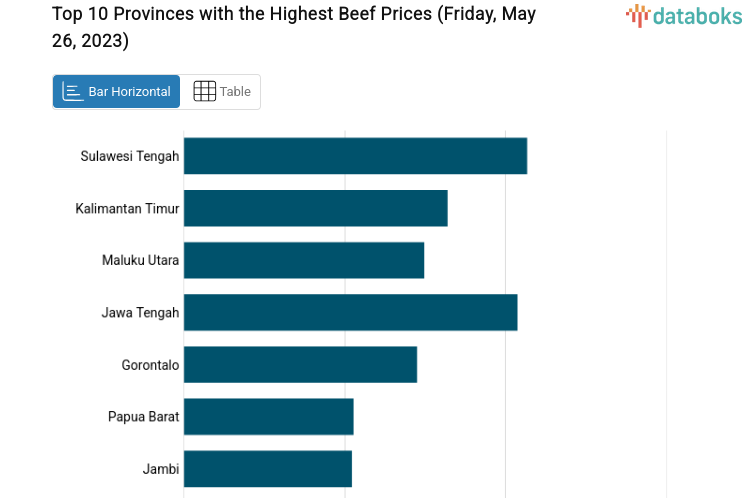This screenshot has height=498, width=753.
Task: Click the table grid icon
Action: 204,92
